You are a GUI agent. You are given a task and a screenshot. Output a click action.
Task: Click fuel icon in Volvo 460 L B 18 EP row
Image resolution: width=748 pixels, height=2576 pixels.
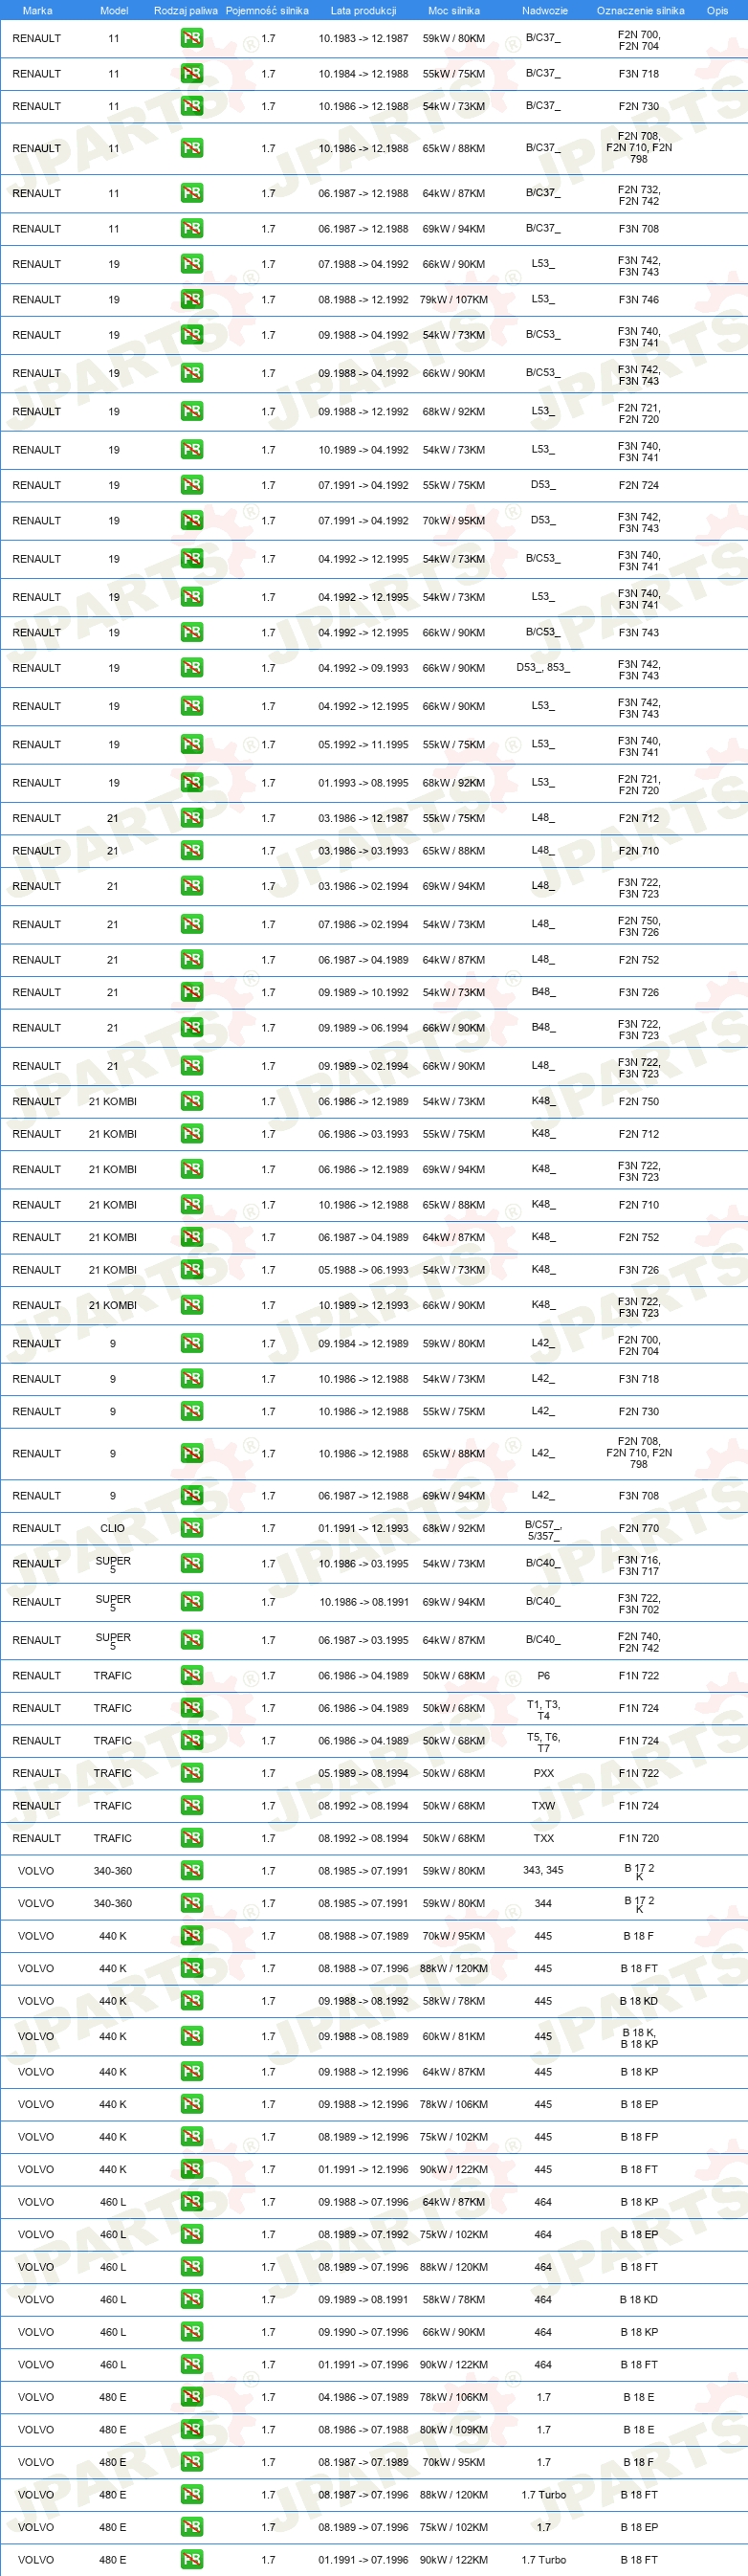[192, 2234]
